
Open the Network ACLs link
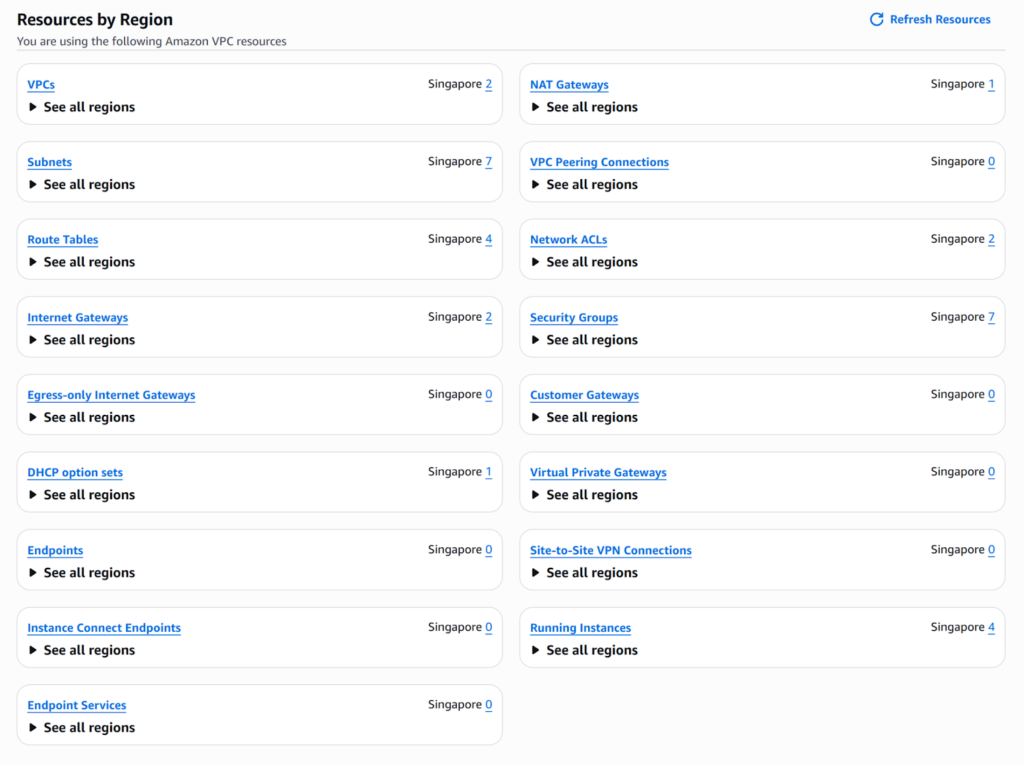pos(568,240)
